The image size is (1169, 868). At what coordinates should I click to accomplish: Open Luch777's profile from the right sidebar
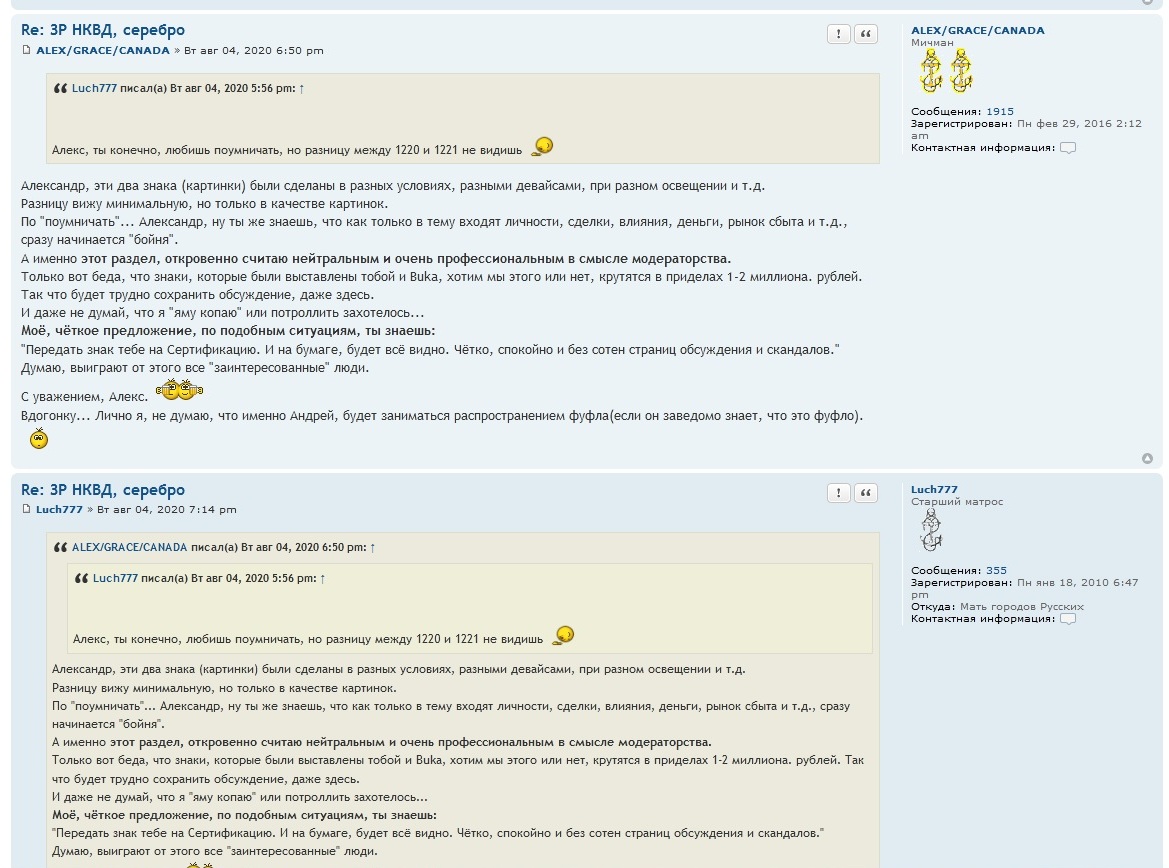coord(933,490)
